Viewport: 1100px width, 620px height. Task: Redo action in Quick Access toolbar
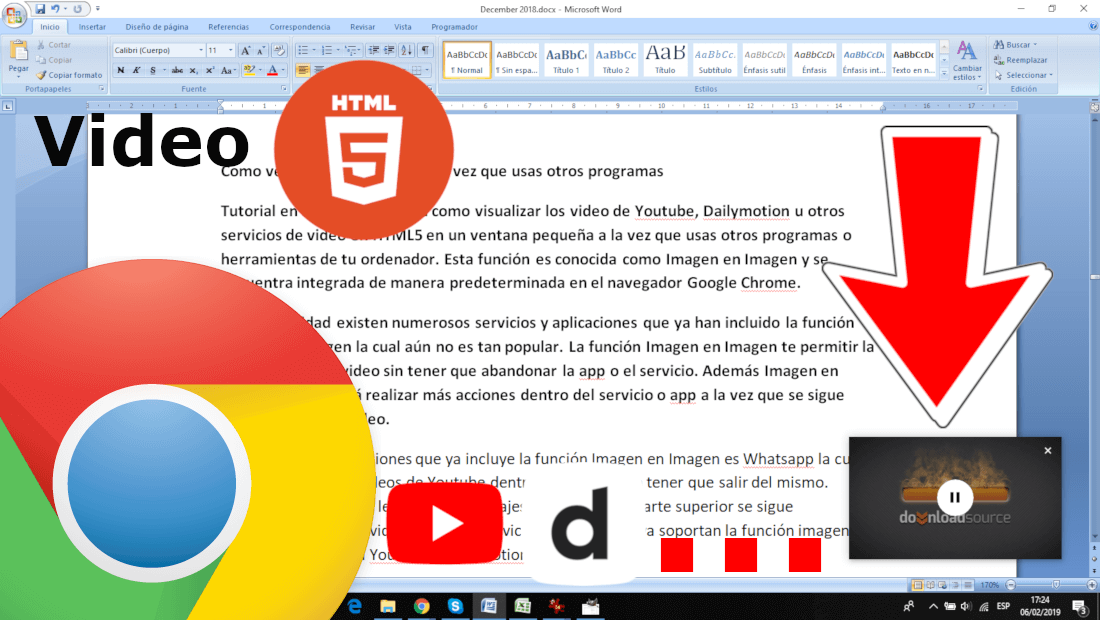tap(77, 9)
